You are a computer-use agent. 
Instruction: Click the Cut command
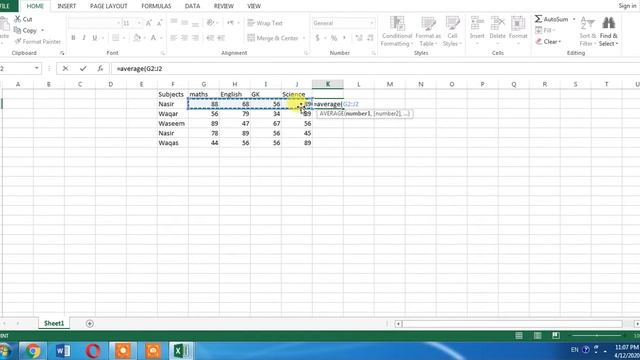click(23, 19)
